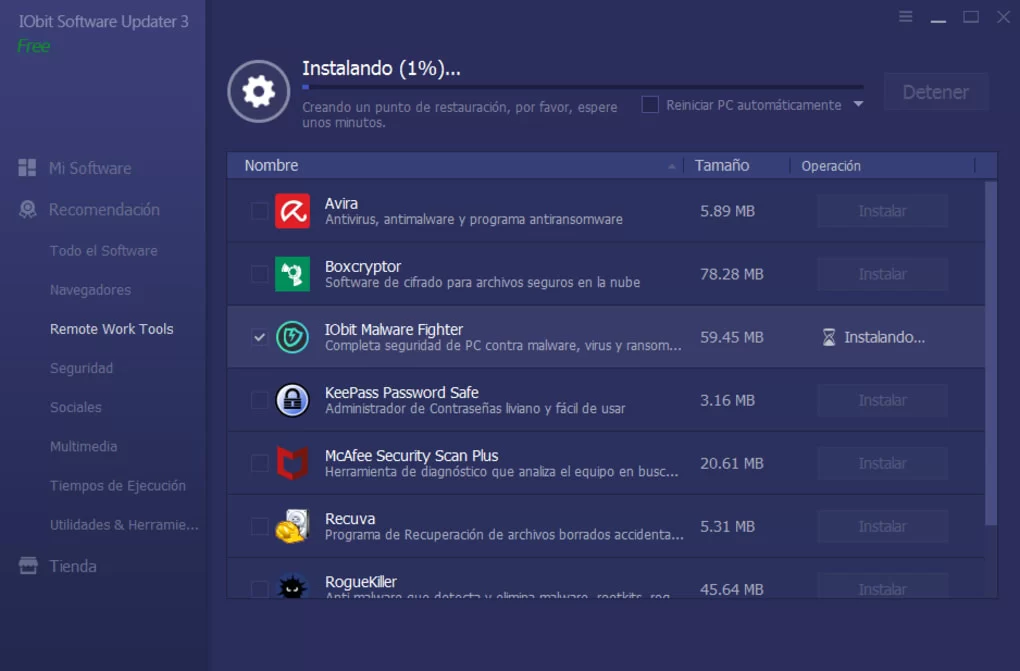The width and height of the screenshot is (1020, 671).
Task: Open Mi Software section
Action: point(90,168)
